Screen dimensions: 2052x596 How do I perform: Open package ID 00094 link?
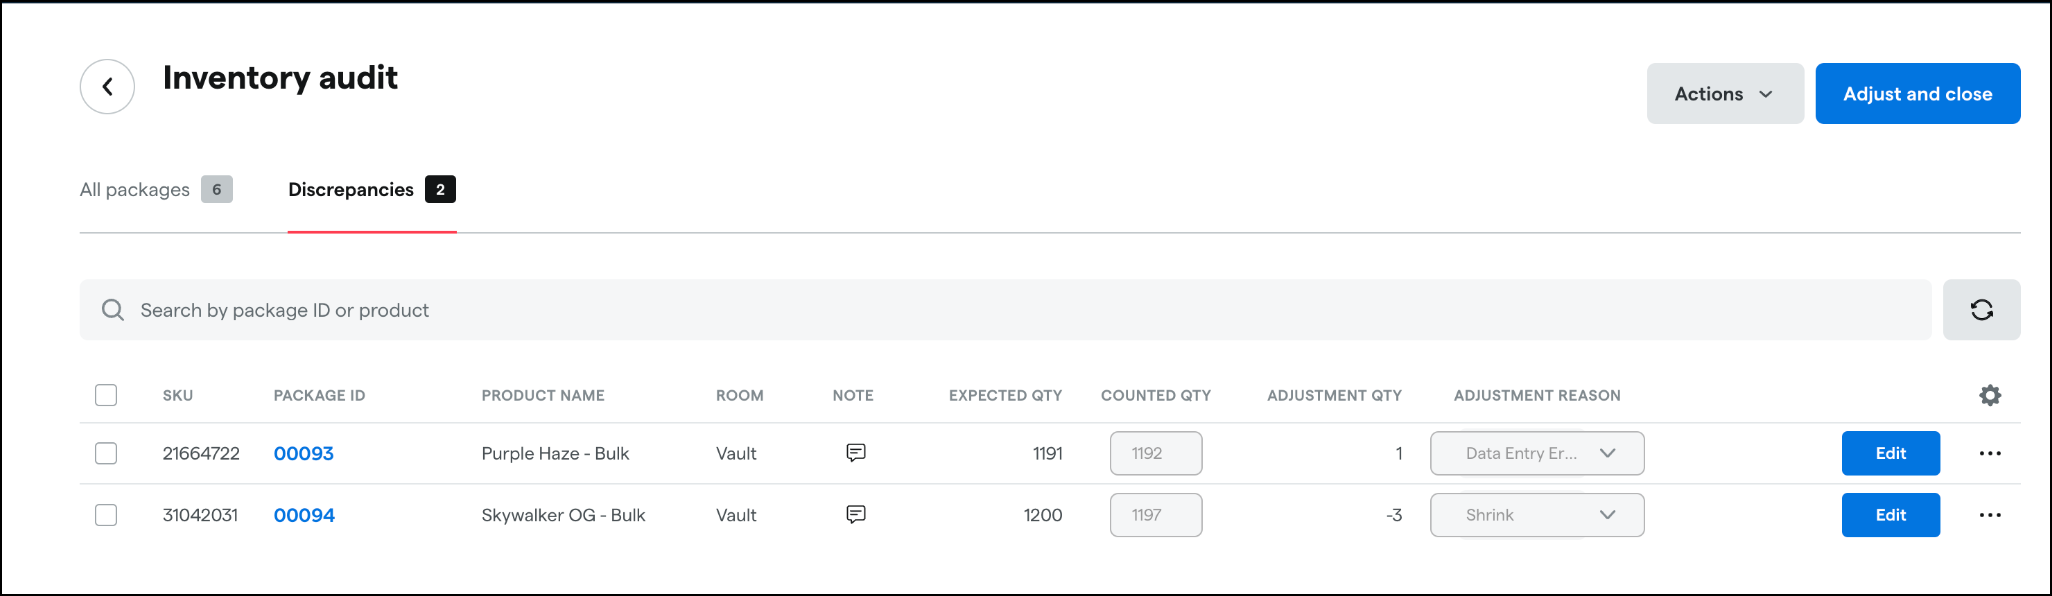304,515
